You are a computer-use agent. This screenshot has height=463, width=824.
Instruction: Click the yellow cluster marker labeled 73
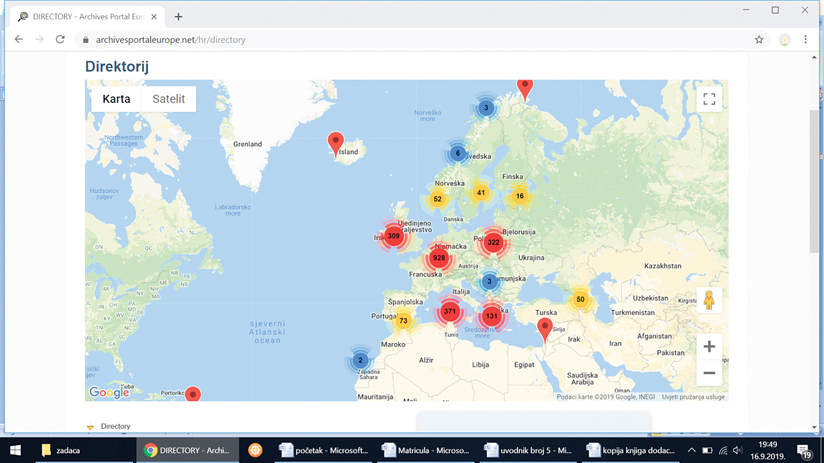click(403, 321)
